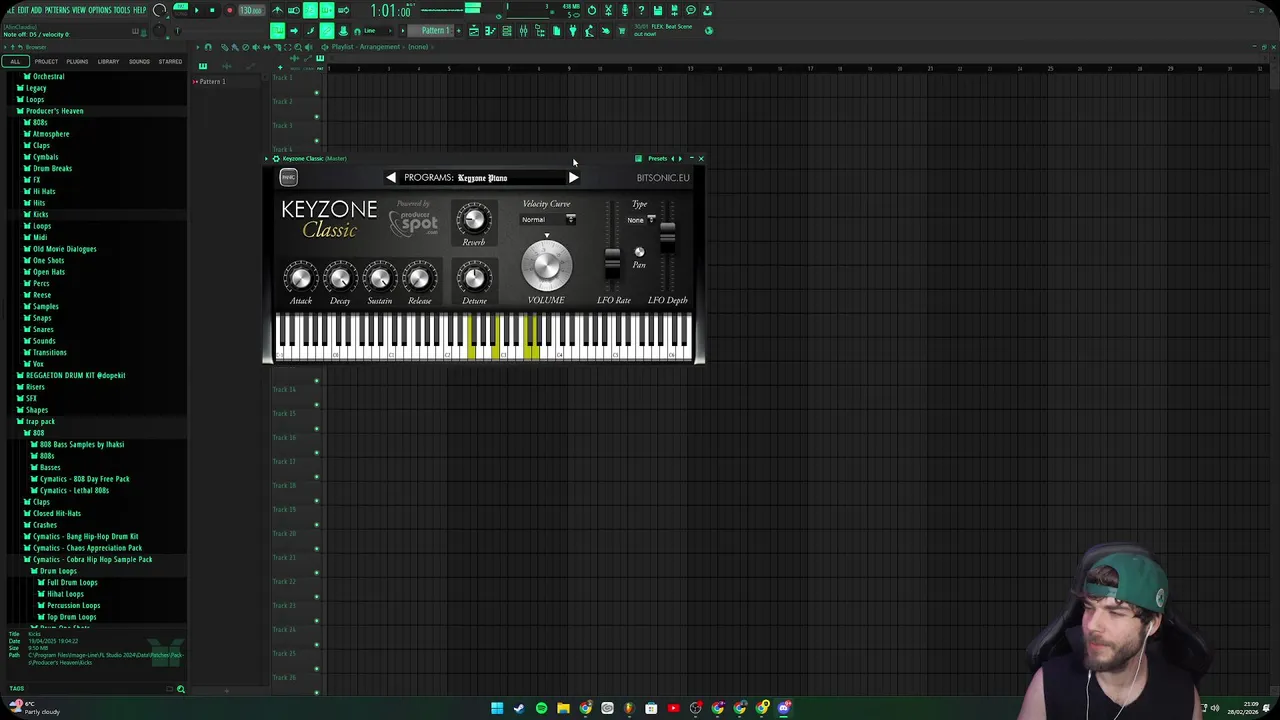1280x720 pixels.
Task: Click the Attack knob
Action: click(x=300, y=278)
